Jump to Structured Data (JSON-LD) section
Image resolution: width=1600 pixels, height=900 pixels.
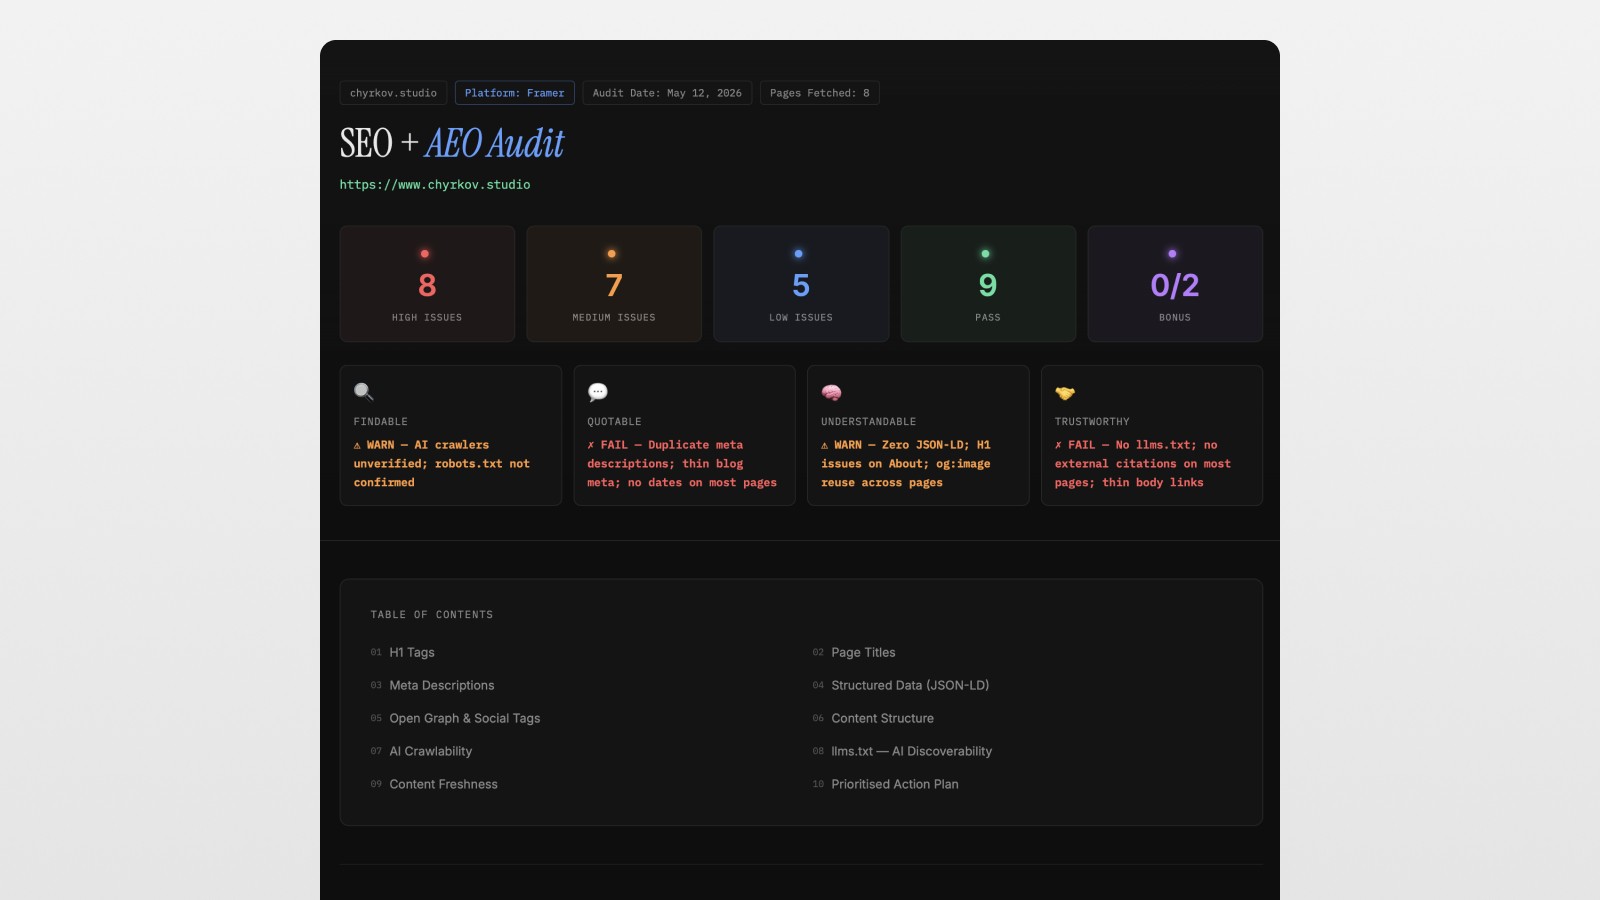[x=910, y=685]
